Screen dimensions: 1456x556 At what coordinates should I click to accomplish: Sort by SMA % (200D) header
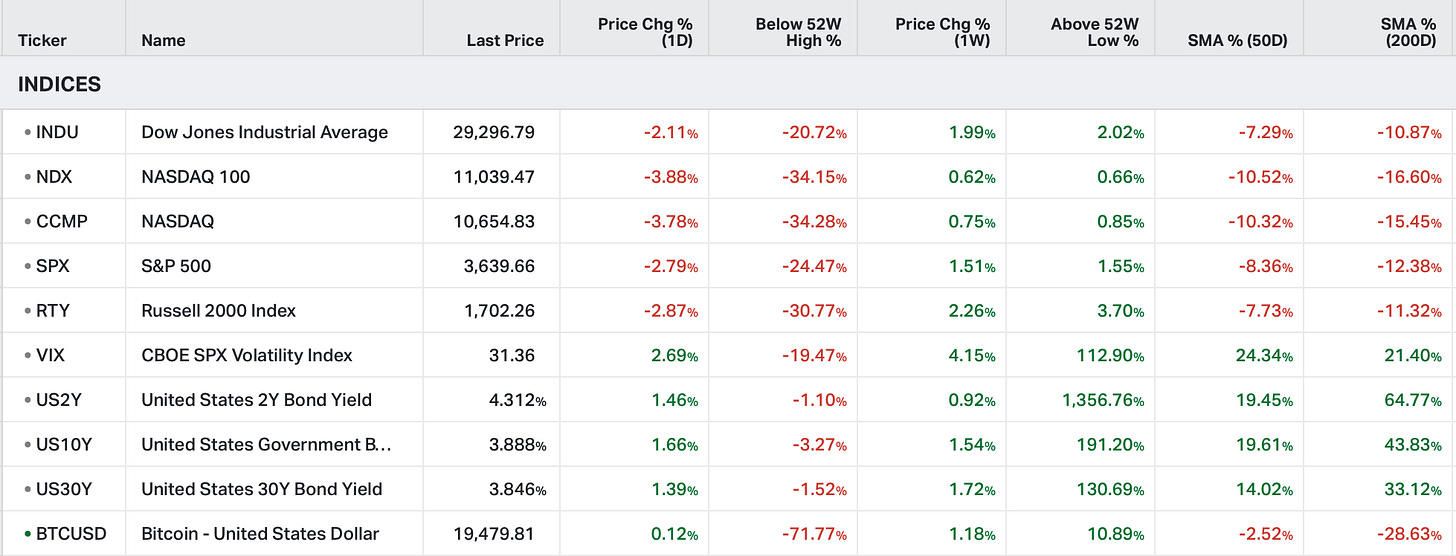1410,32
